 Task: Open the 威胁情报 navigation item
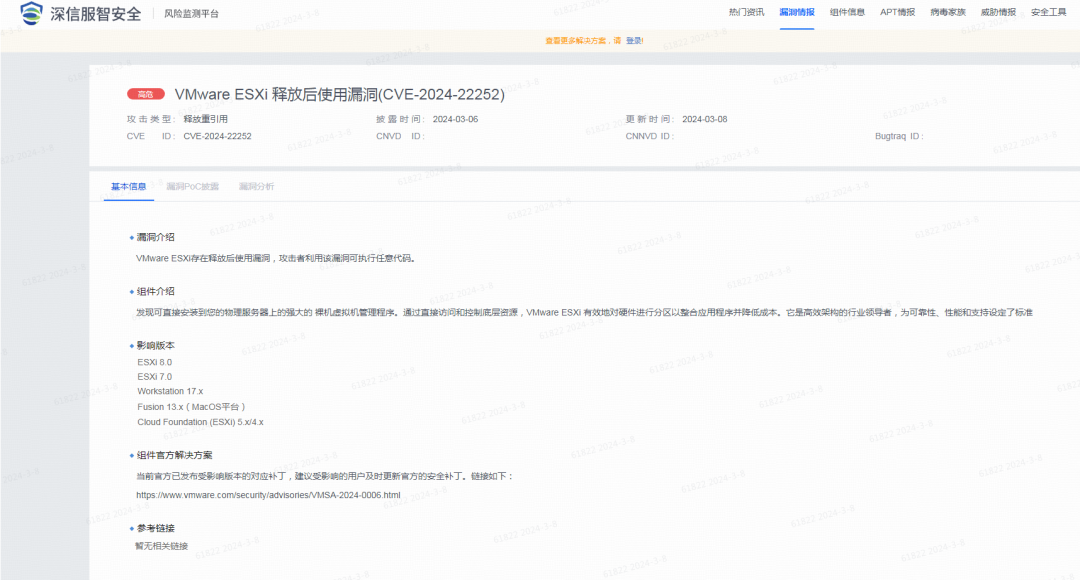pos(998,12)
